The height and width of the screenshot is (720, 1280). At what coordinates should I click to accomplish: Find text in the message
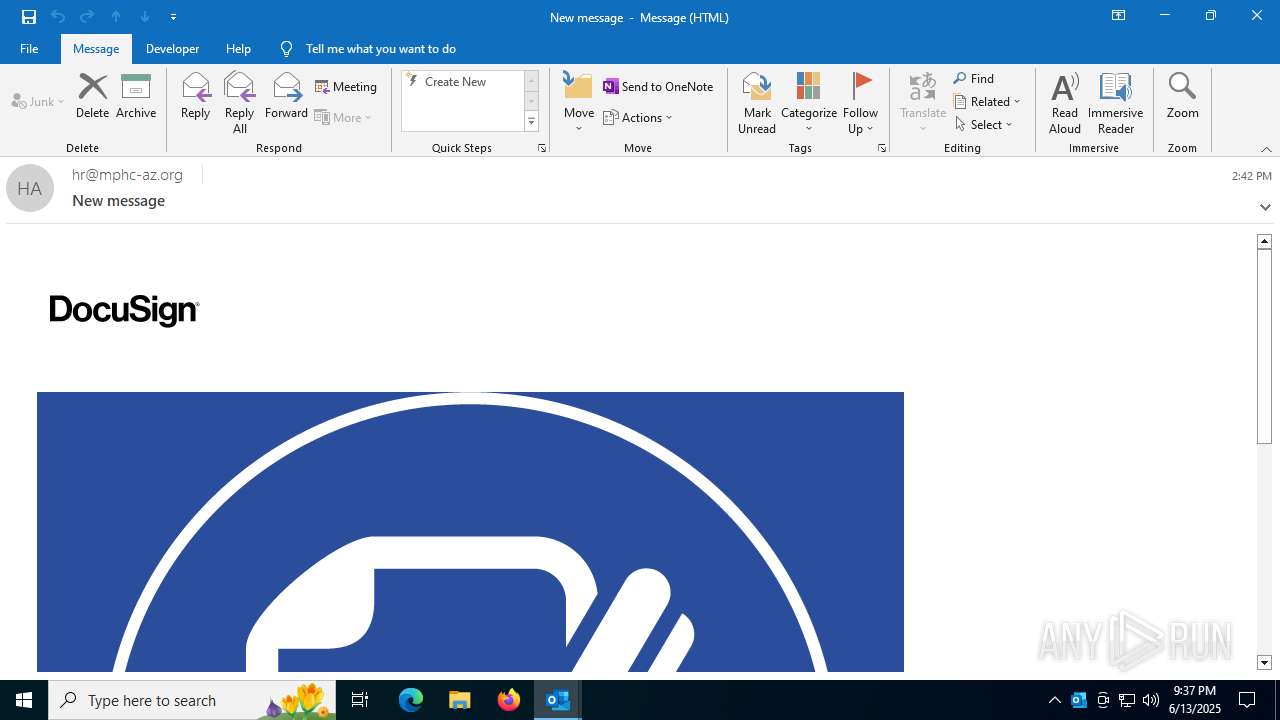point(974,79)
